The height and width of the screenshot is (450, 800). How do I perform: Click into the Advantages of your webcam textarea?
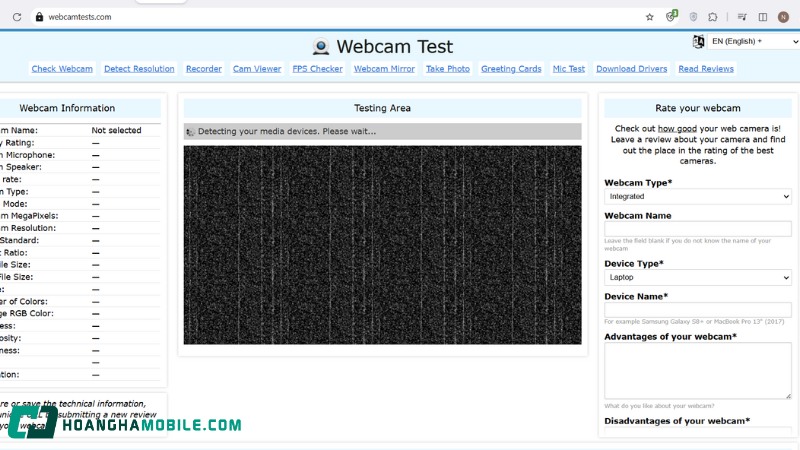[697, 370]
